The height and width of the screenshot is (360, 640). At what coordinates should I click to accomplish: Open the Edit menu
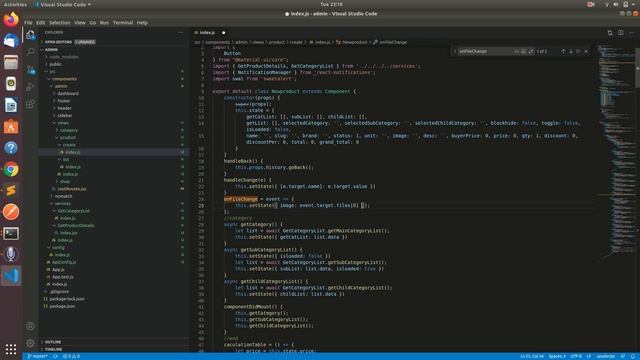point(40,22)
